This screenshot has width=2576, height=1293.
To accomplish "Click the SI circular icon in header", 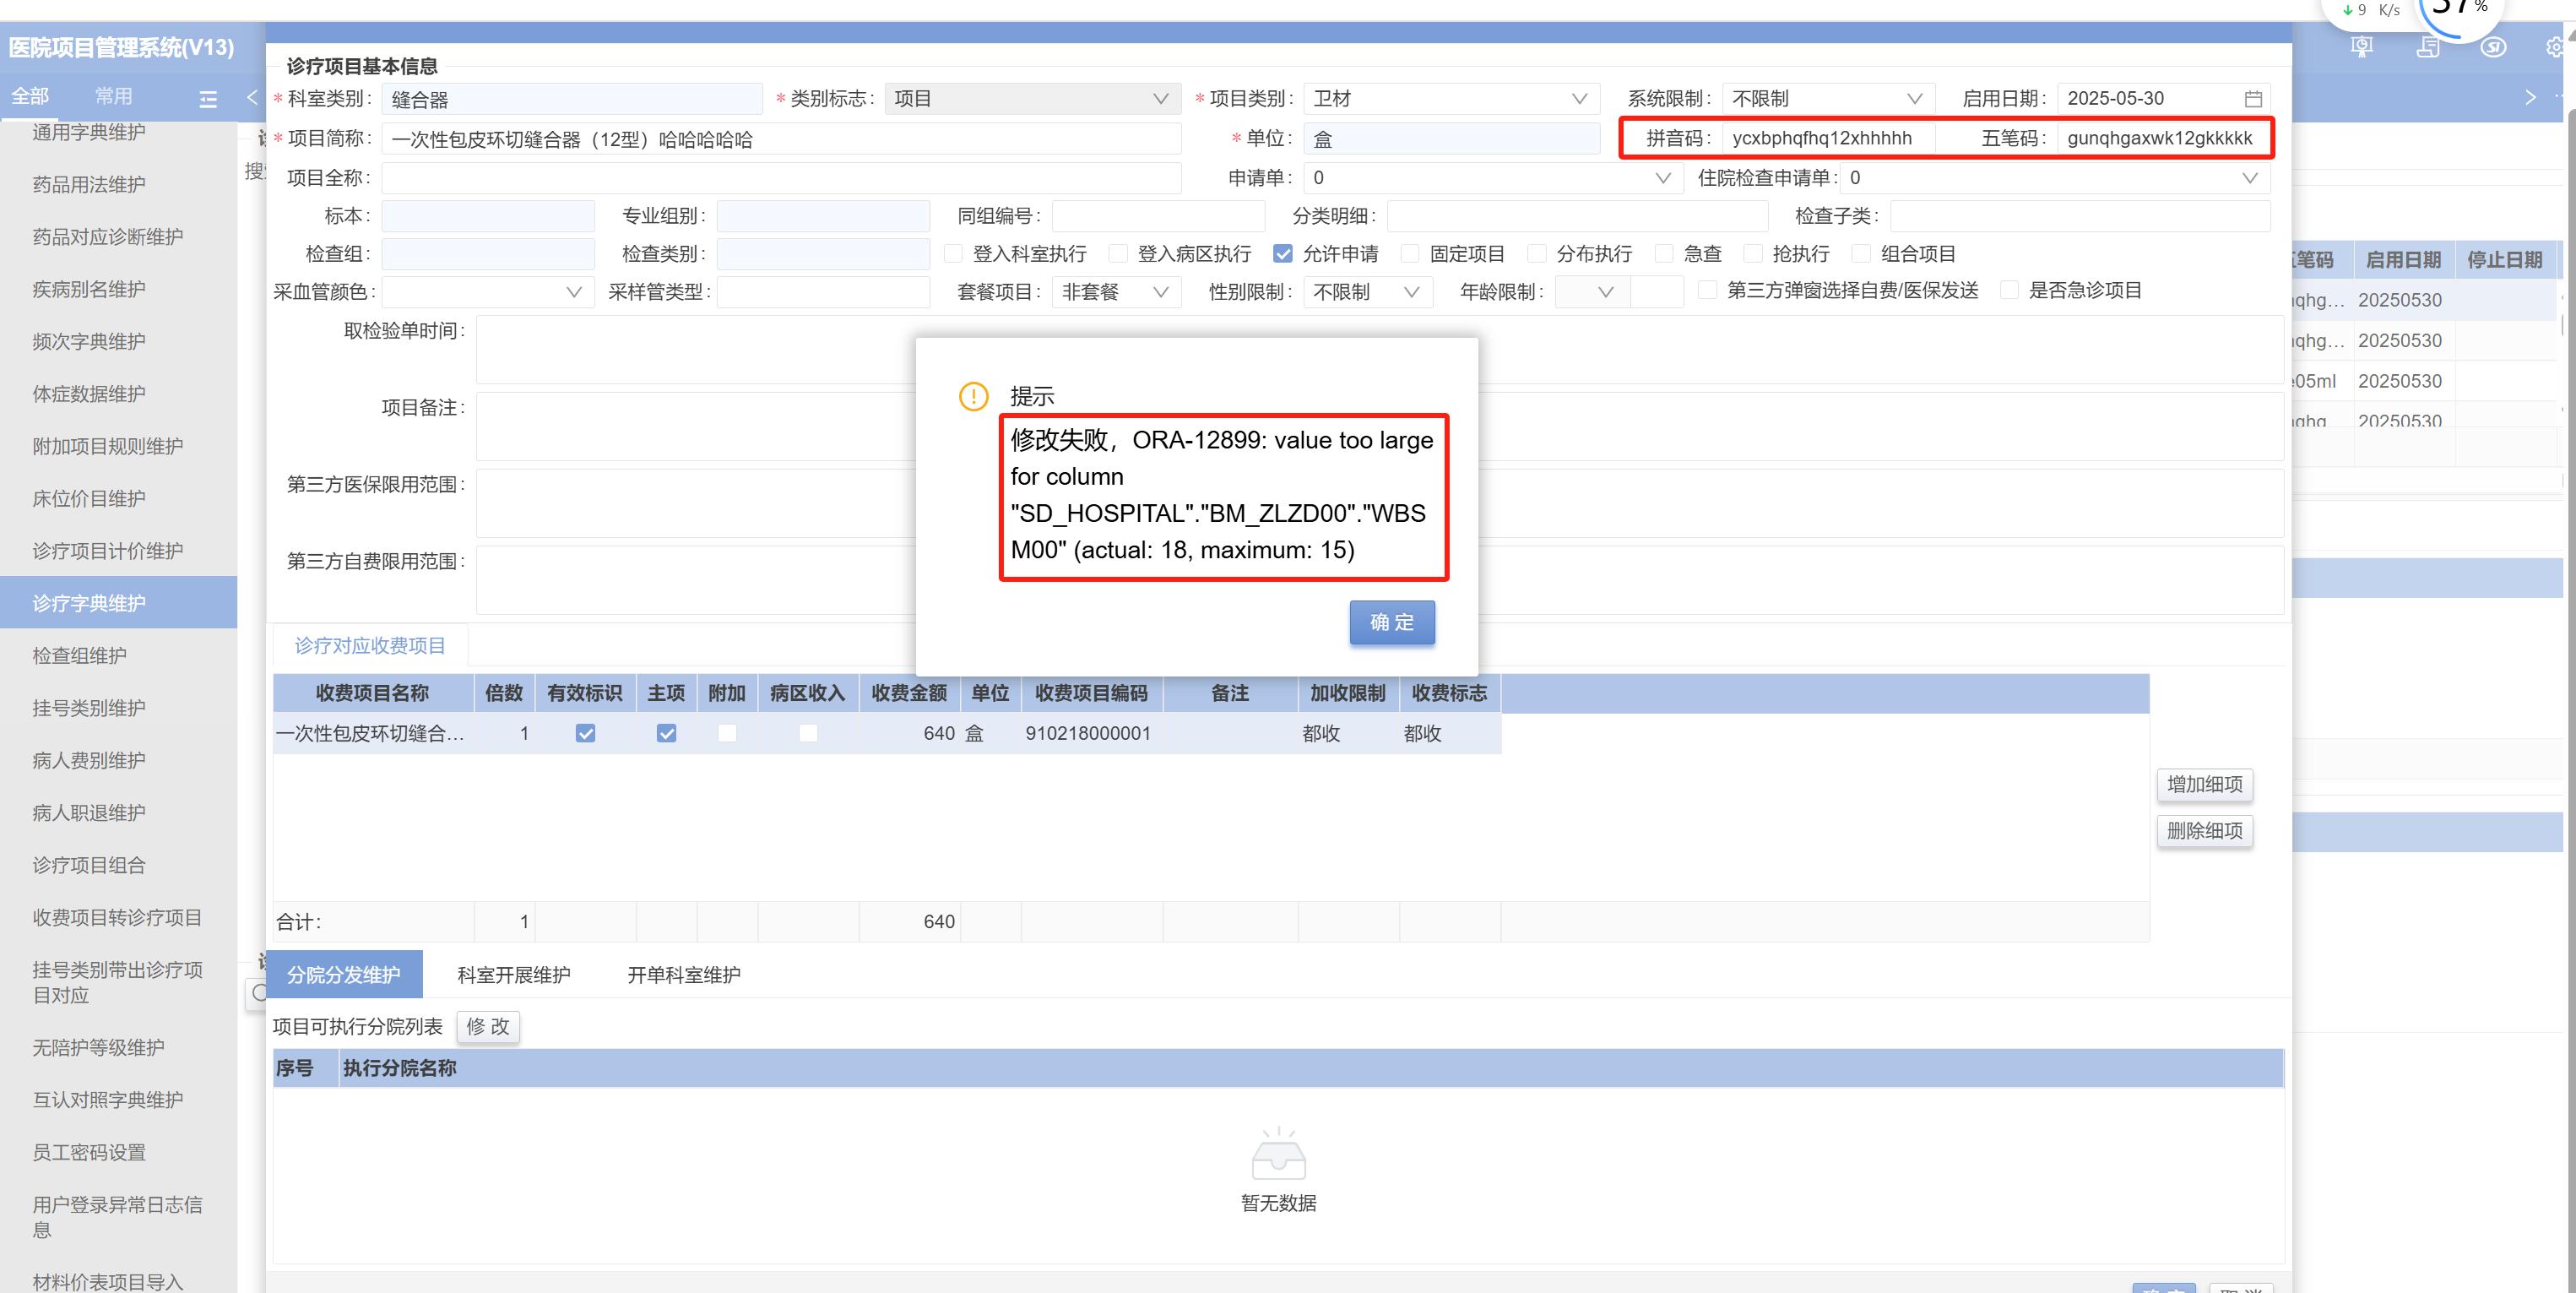I will (x=2493, y=47).
